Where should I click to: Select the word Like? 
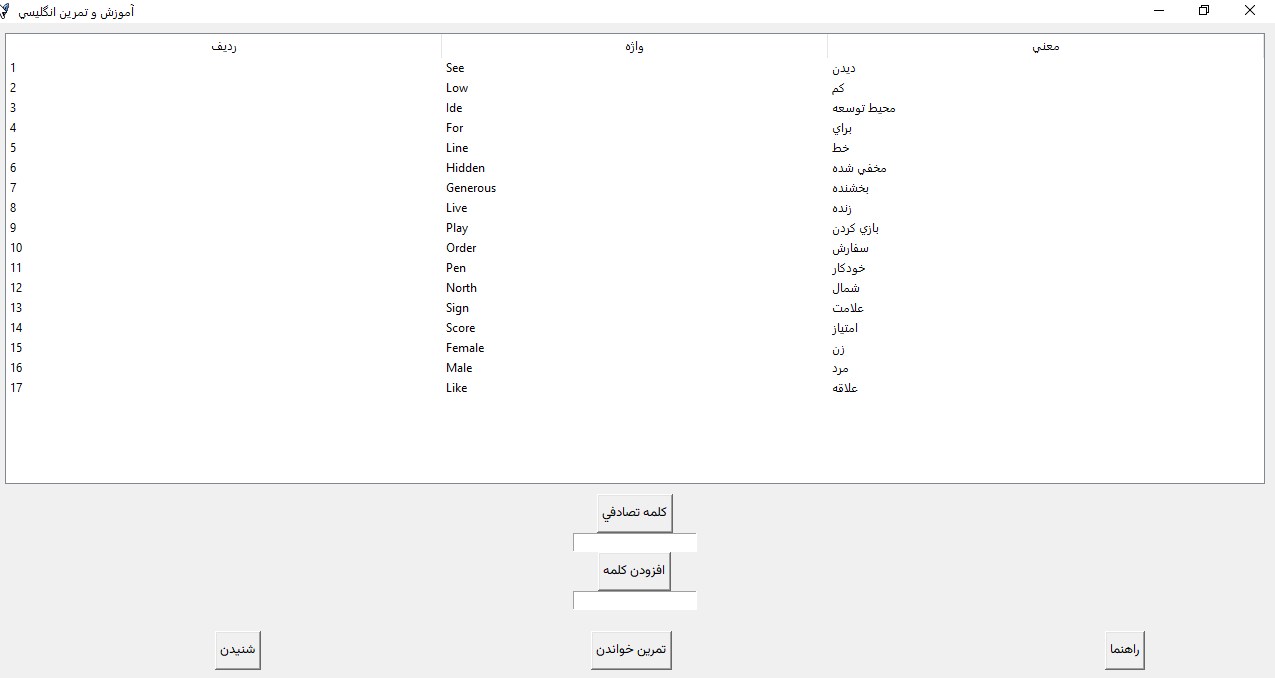click(x=456, y=388)
